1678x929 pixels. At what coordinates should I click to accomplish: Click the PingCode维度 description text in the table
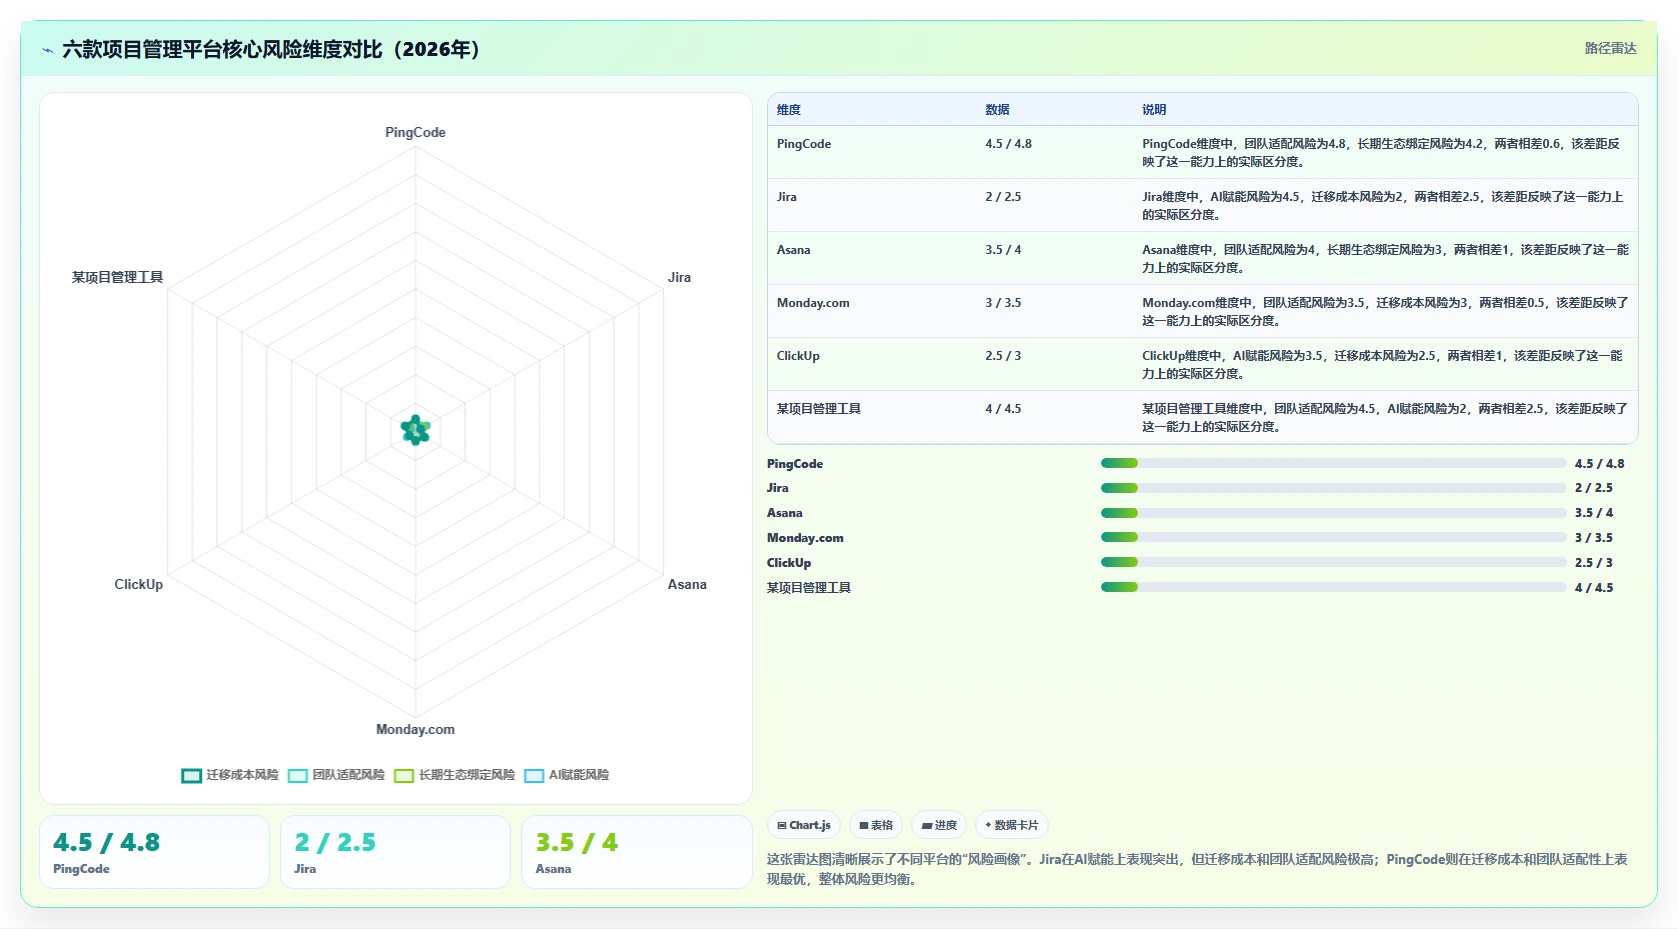click(x=1381, y=153)
